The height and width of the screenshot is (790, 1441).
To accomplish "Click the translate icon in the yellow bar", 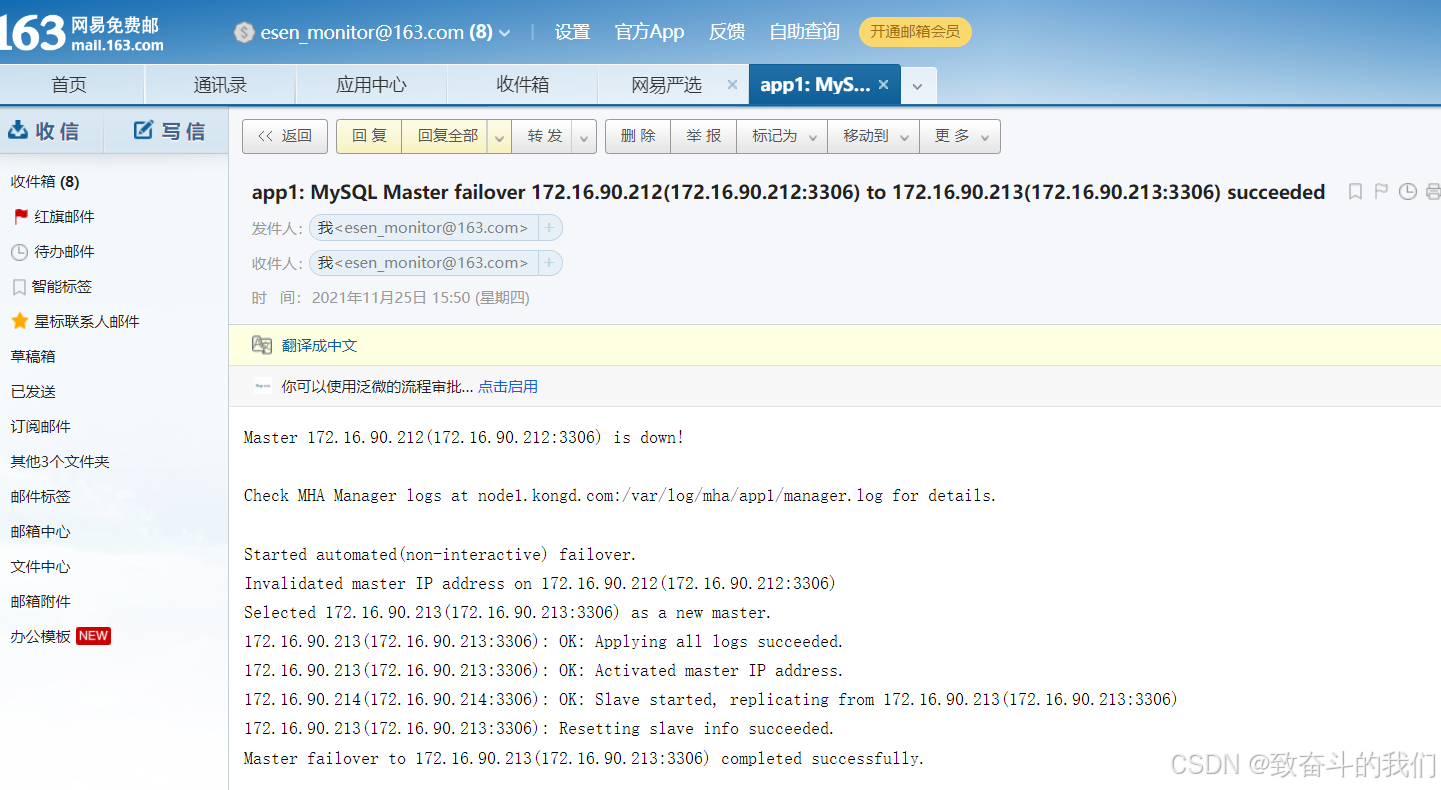I will tap(262, 345).
